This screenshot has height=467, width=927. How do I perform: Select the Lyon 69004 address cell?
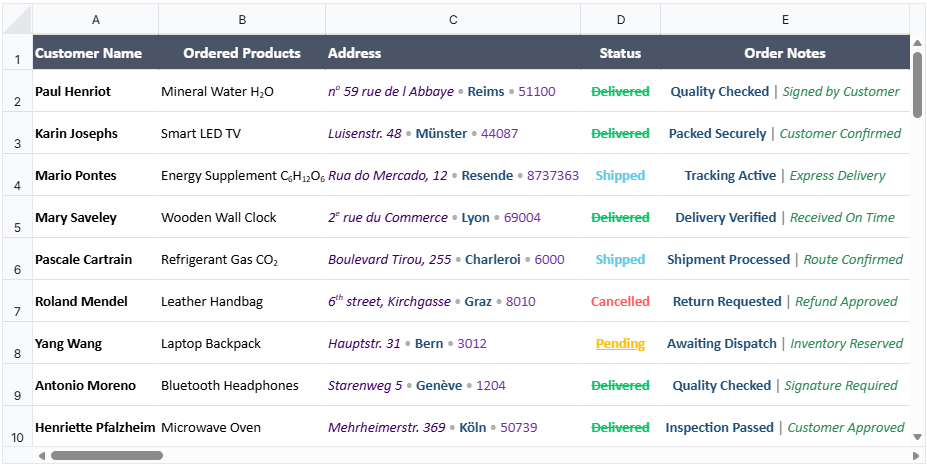(453, 217)
